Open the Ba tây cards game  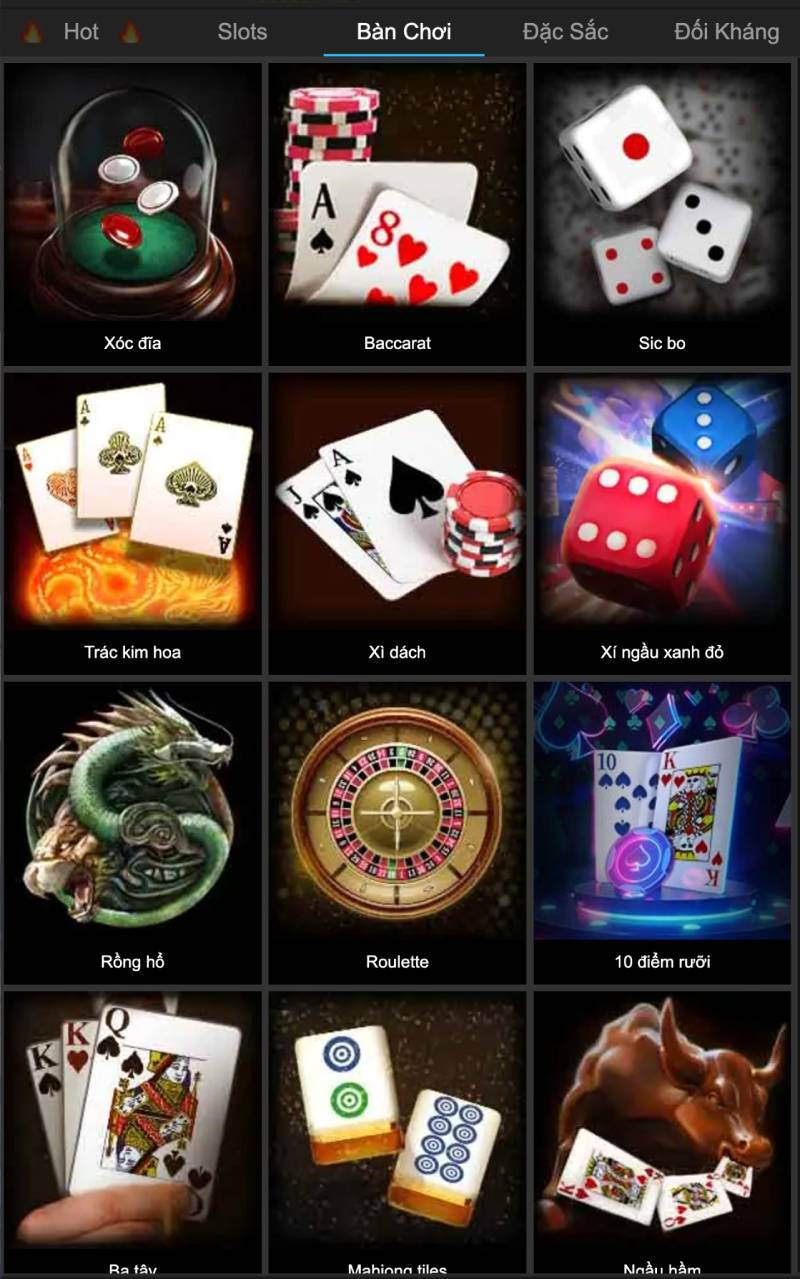133,1135
